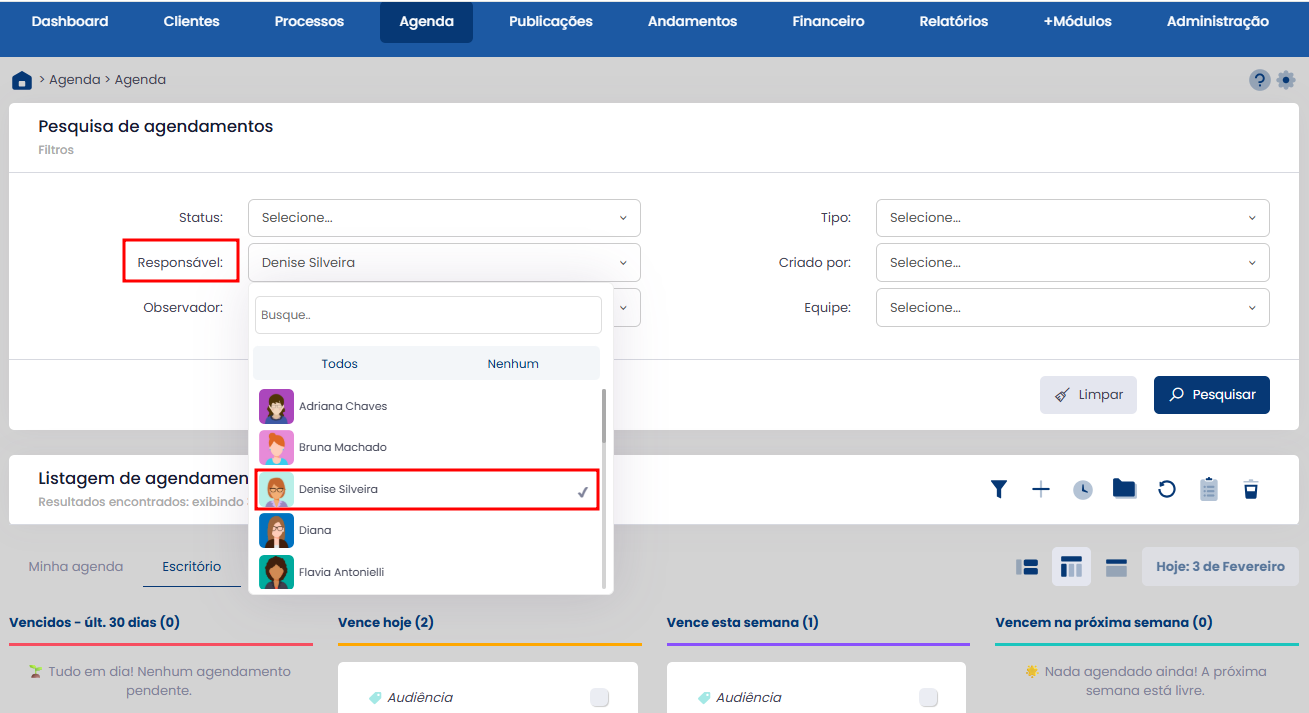Check the Audiência box under Vence hoje

tap(599, 698)
